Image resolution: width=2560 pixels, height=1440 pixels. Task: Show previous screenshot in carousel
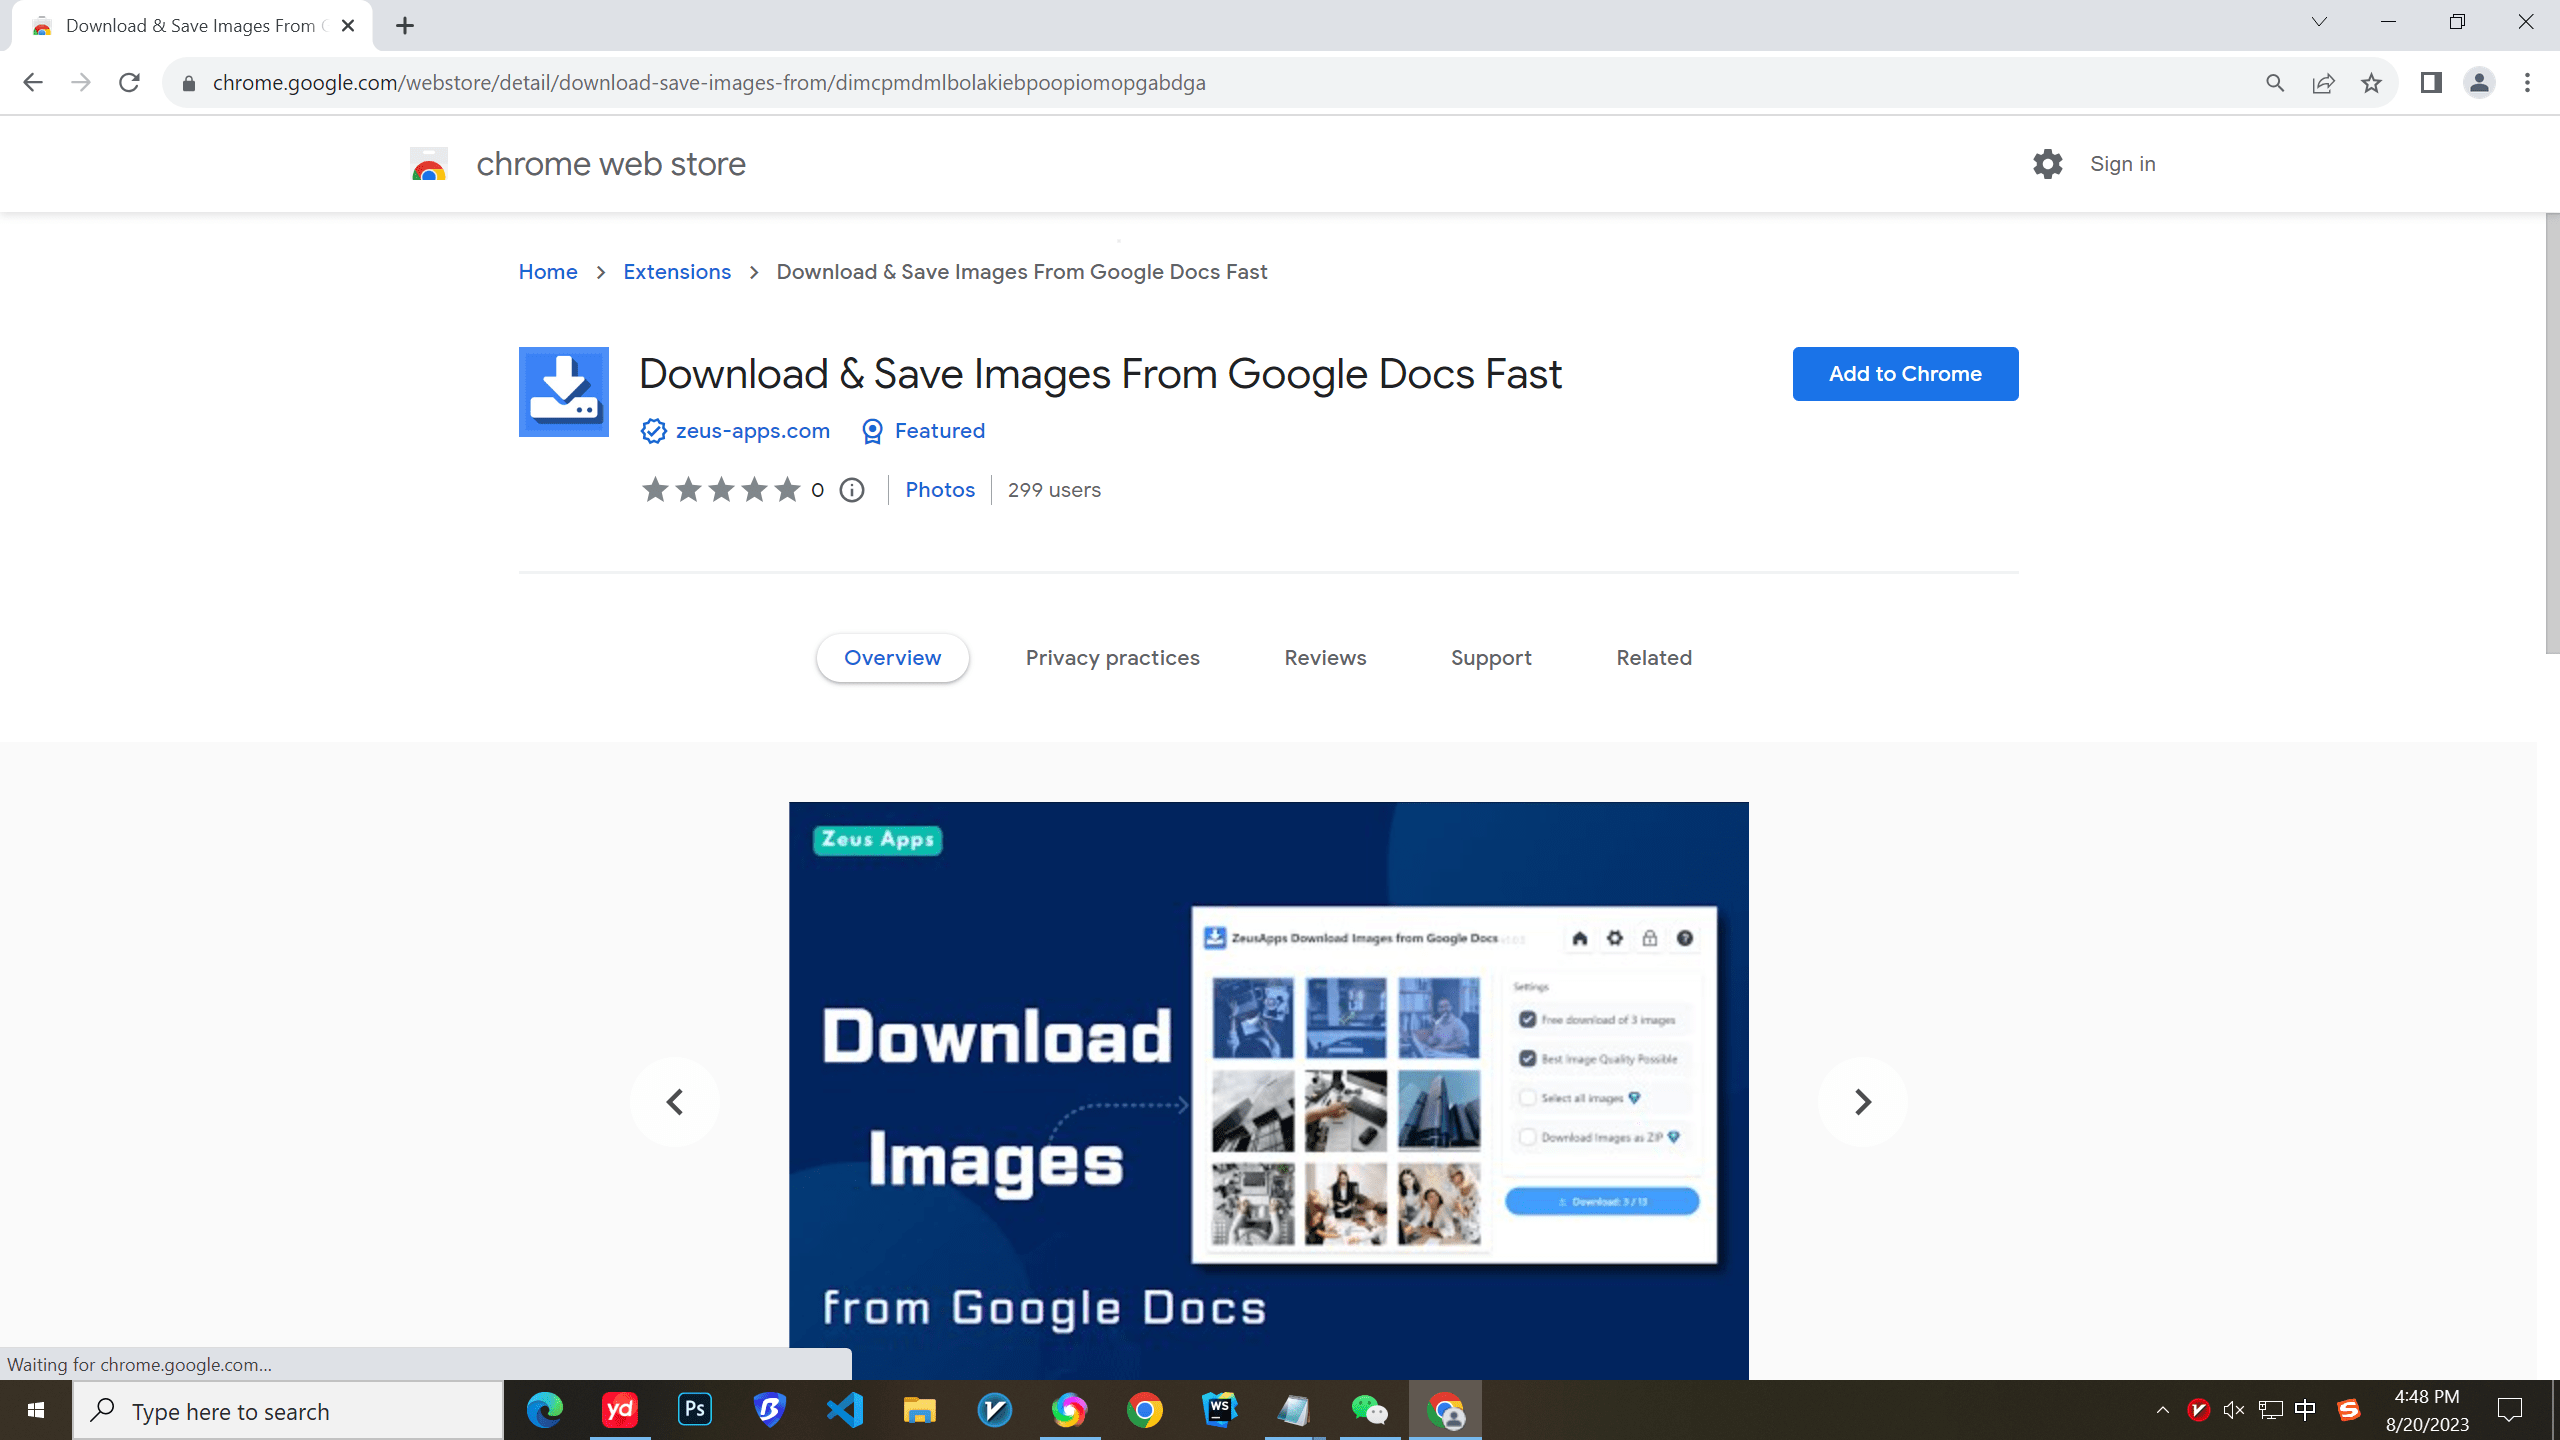click(x=675, y=1102)
